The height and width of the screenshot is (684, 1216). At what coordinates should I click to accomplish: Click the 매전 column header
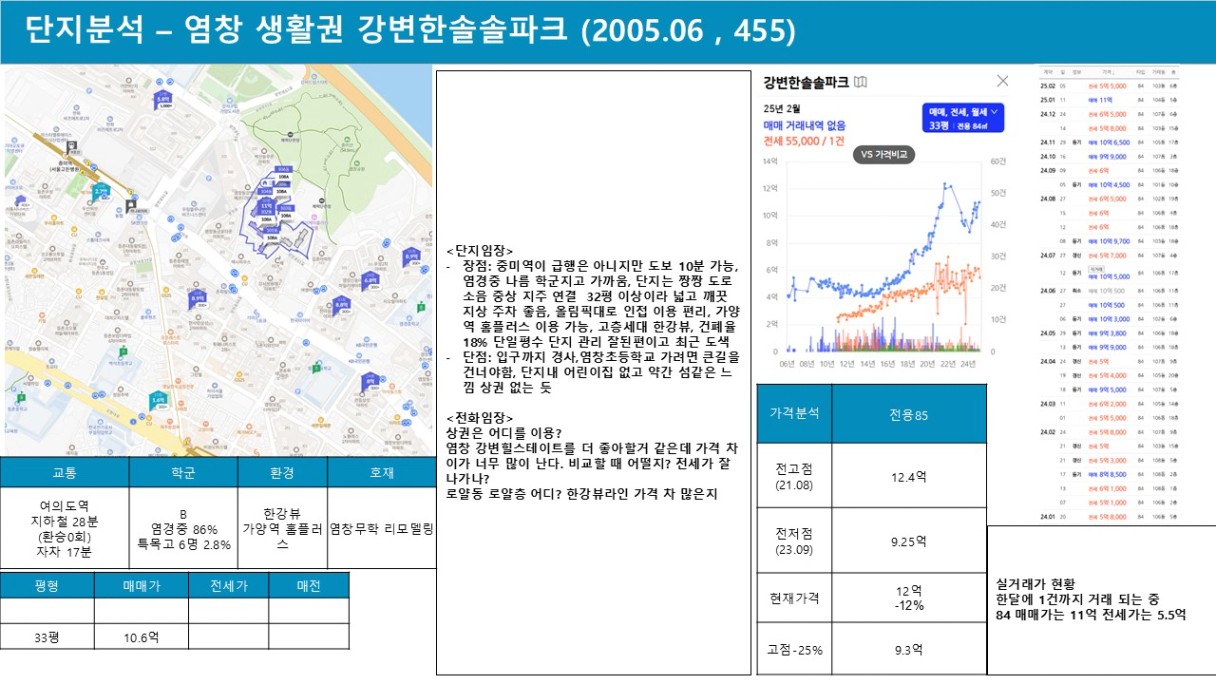308,585
